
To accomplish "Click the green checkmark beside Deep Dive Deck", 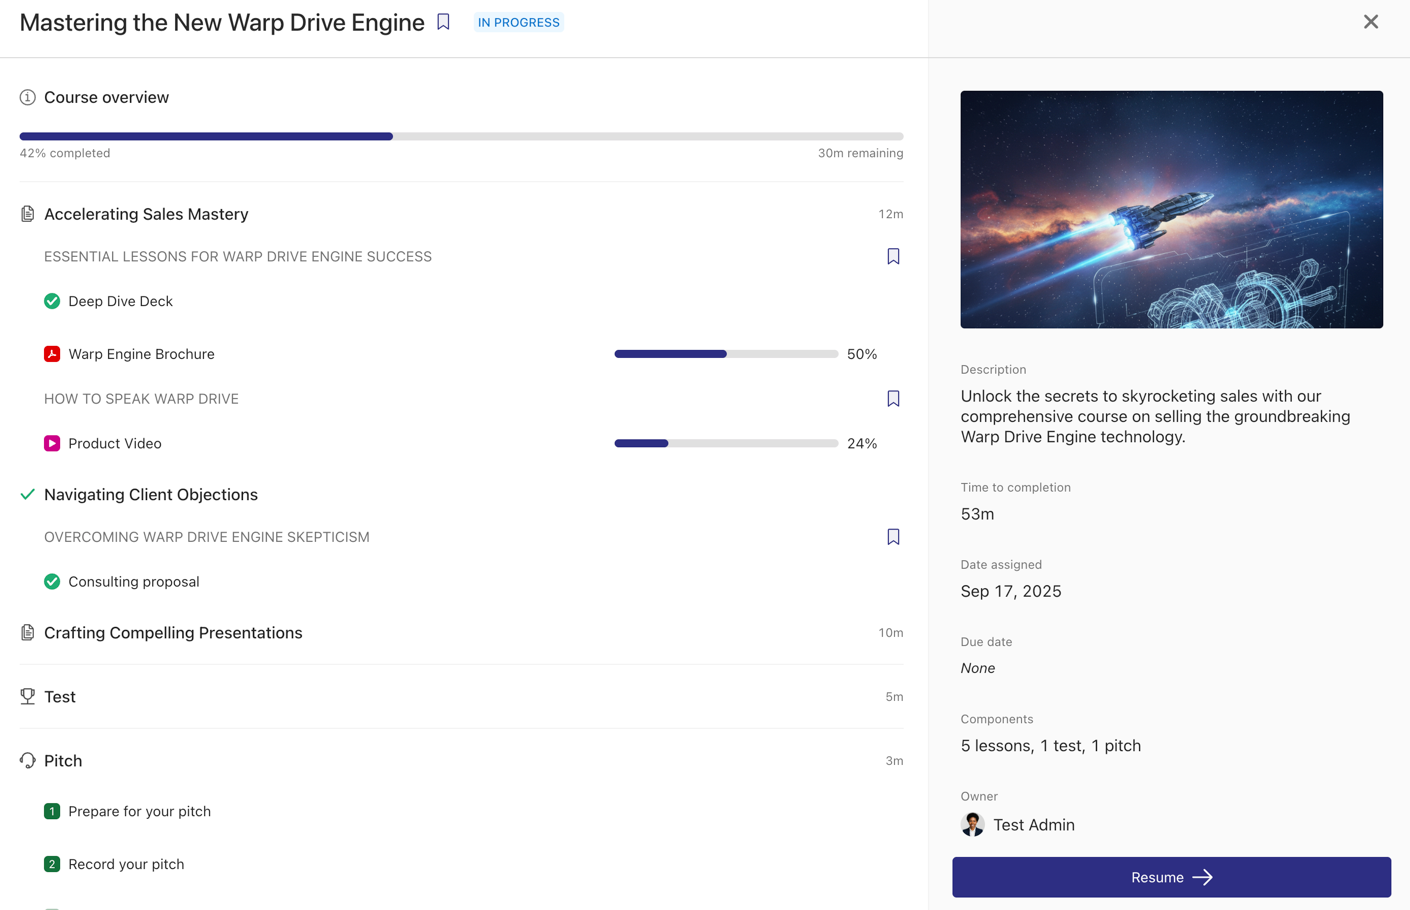I will (52, 301).
